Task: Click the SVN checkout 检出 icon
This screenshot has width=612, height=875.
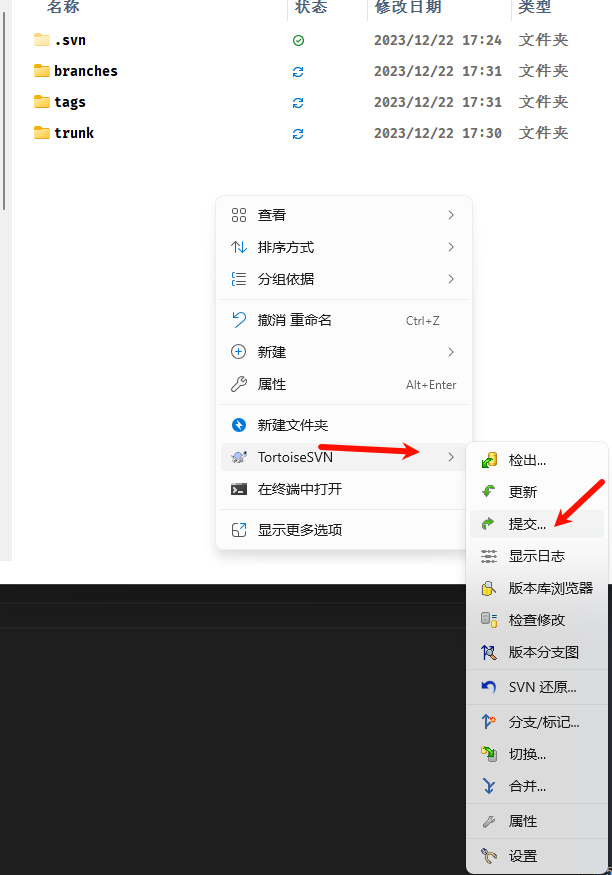Action: 489,460
